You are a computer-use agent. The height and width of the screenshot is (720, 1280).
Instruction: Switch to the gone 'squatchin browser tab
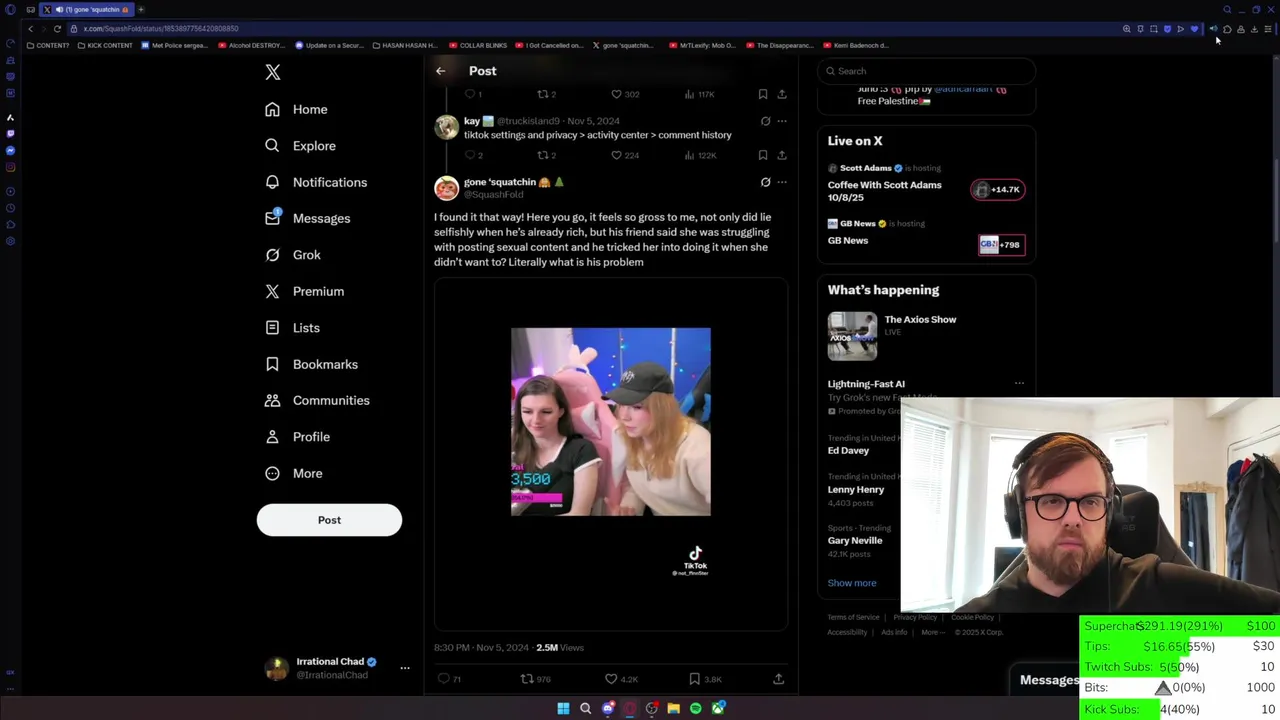click(85, 9)
